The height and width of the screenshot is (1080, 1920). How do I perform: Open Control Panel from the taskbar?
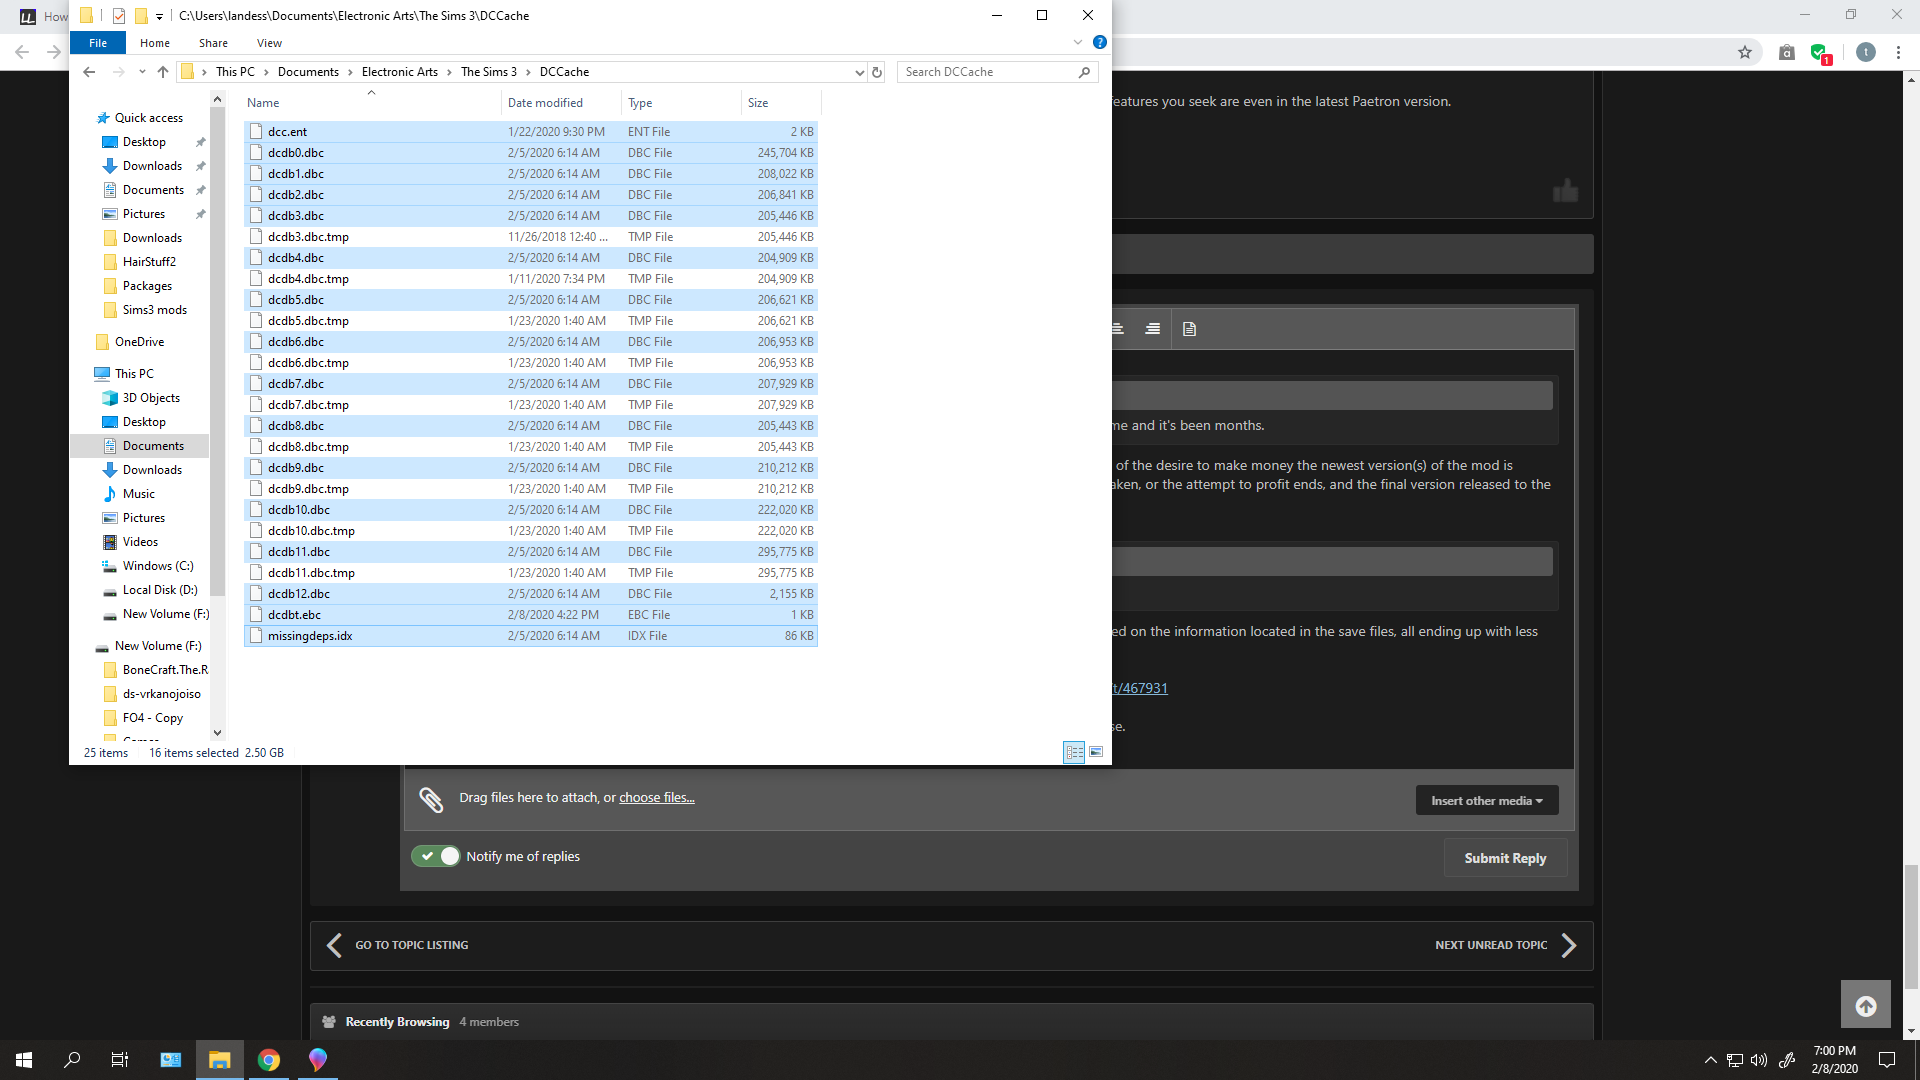point(171,1060)
